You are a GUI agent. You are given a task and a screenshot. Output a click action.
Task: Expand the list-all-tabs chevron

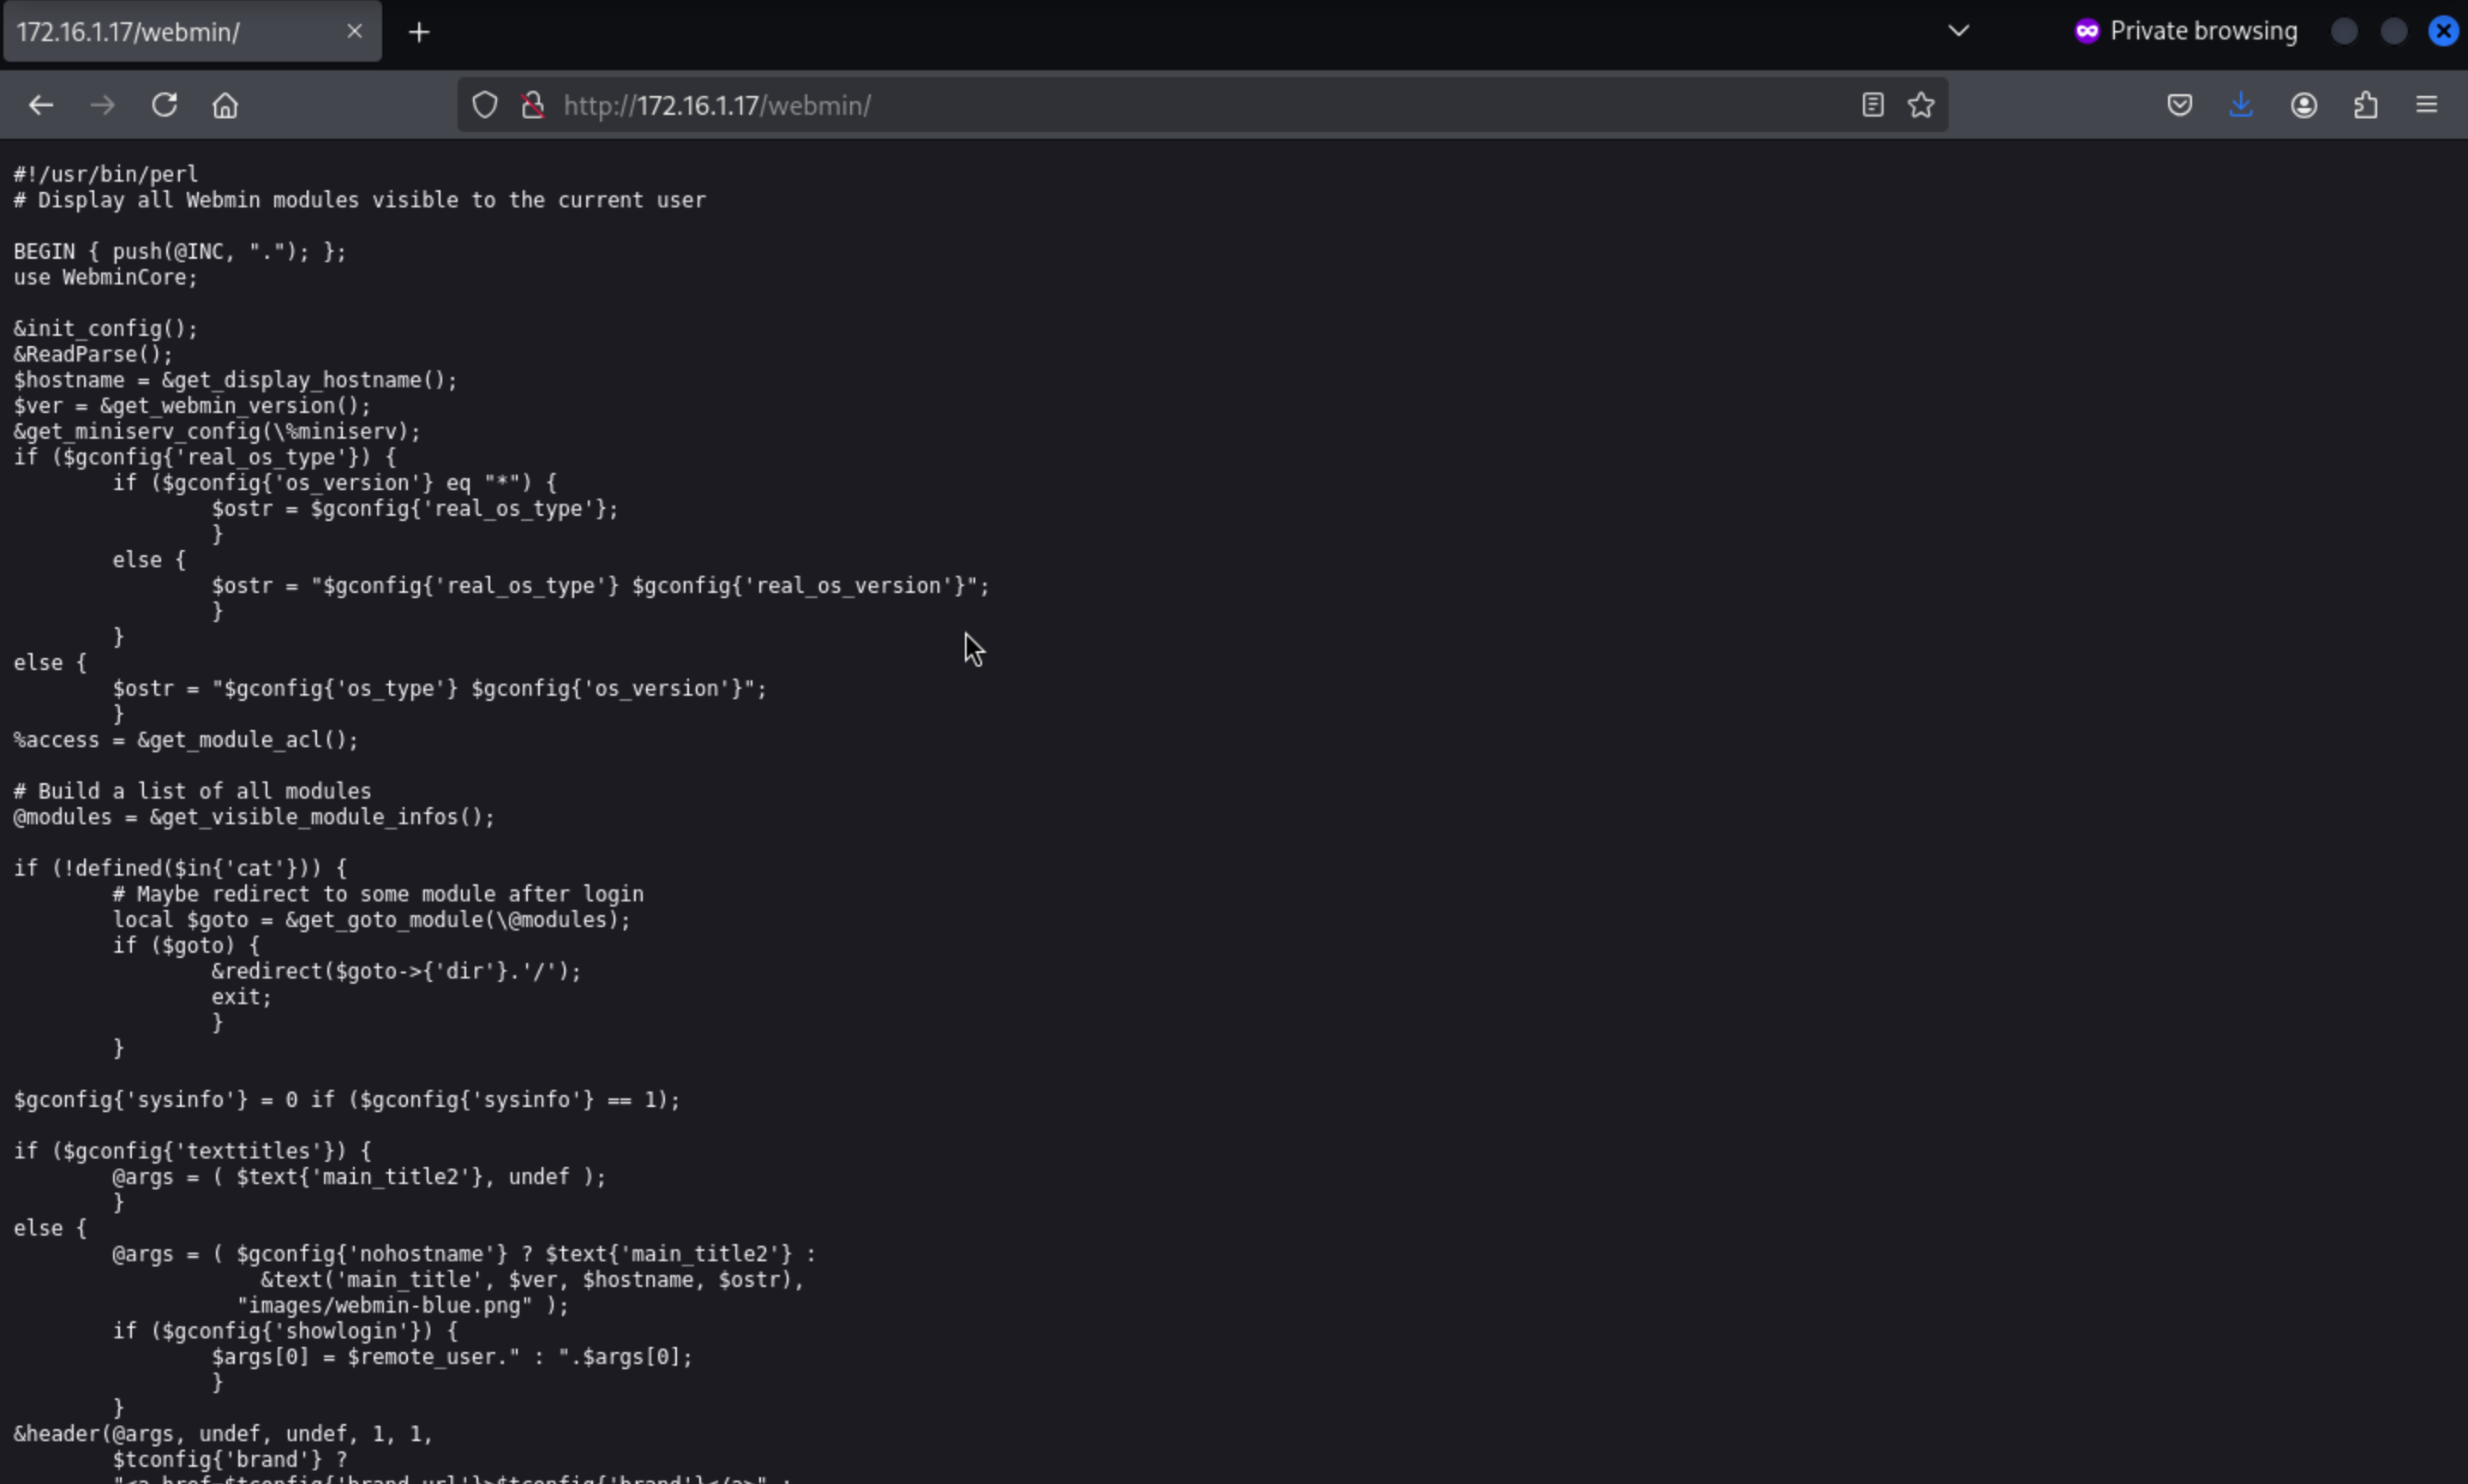(x=1959, y=31)
